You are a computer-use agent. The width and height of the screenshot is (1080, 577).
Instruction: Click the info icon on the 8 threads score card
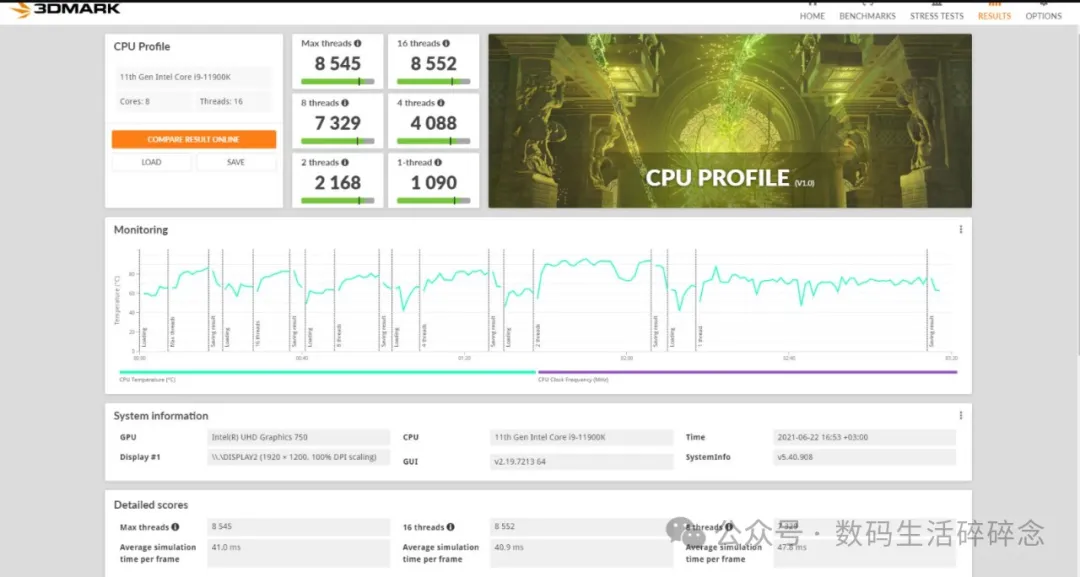tap(345, 103)
